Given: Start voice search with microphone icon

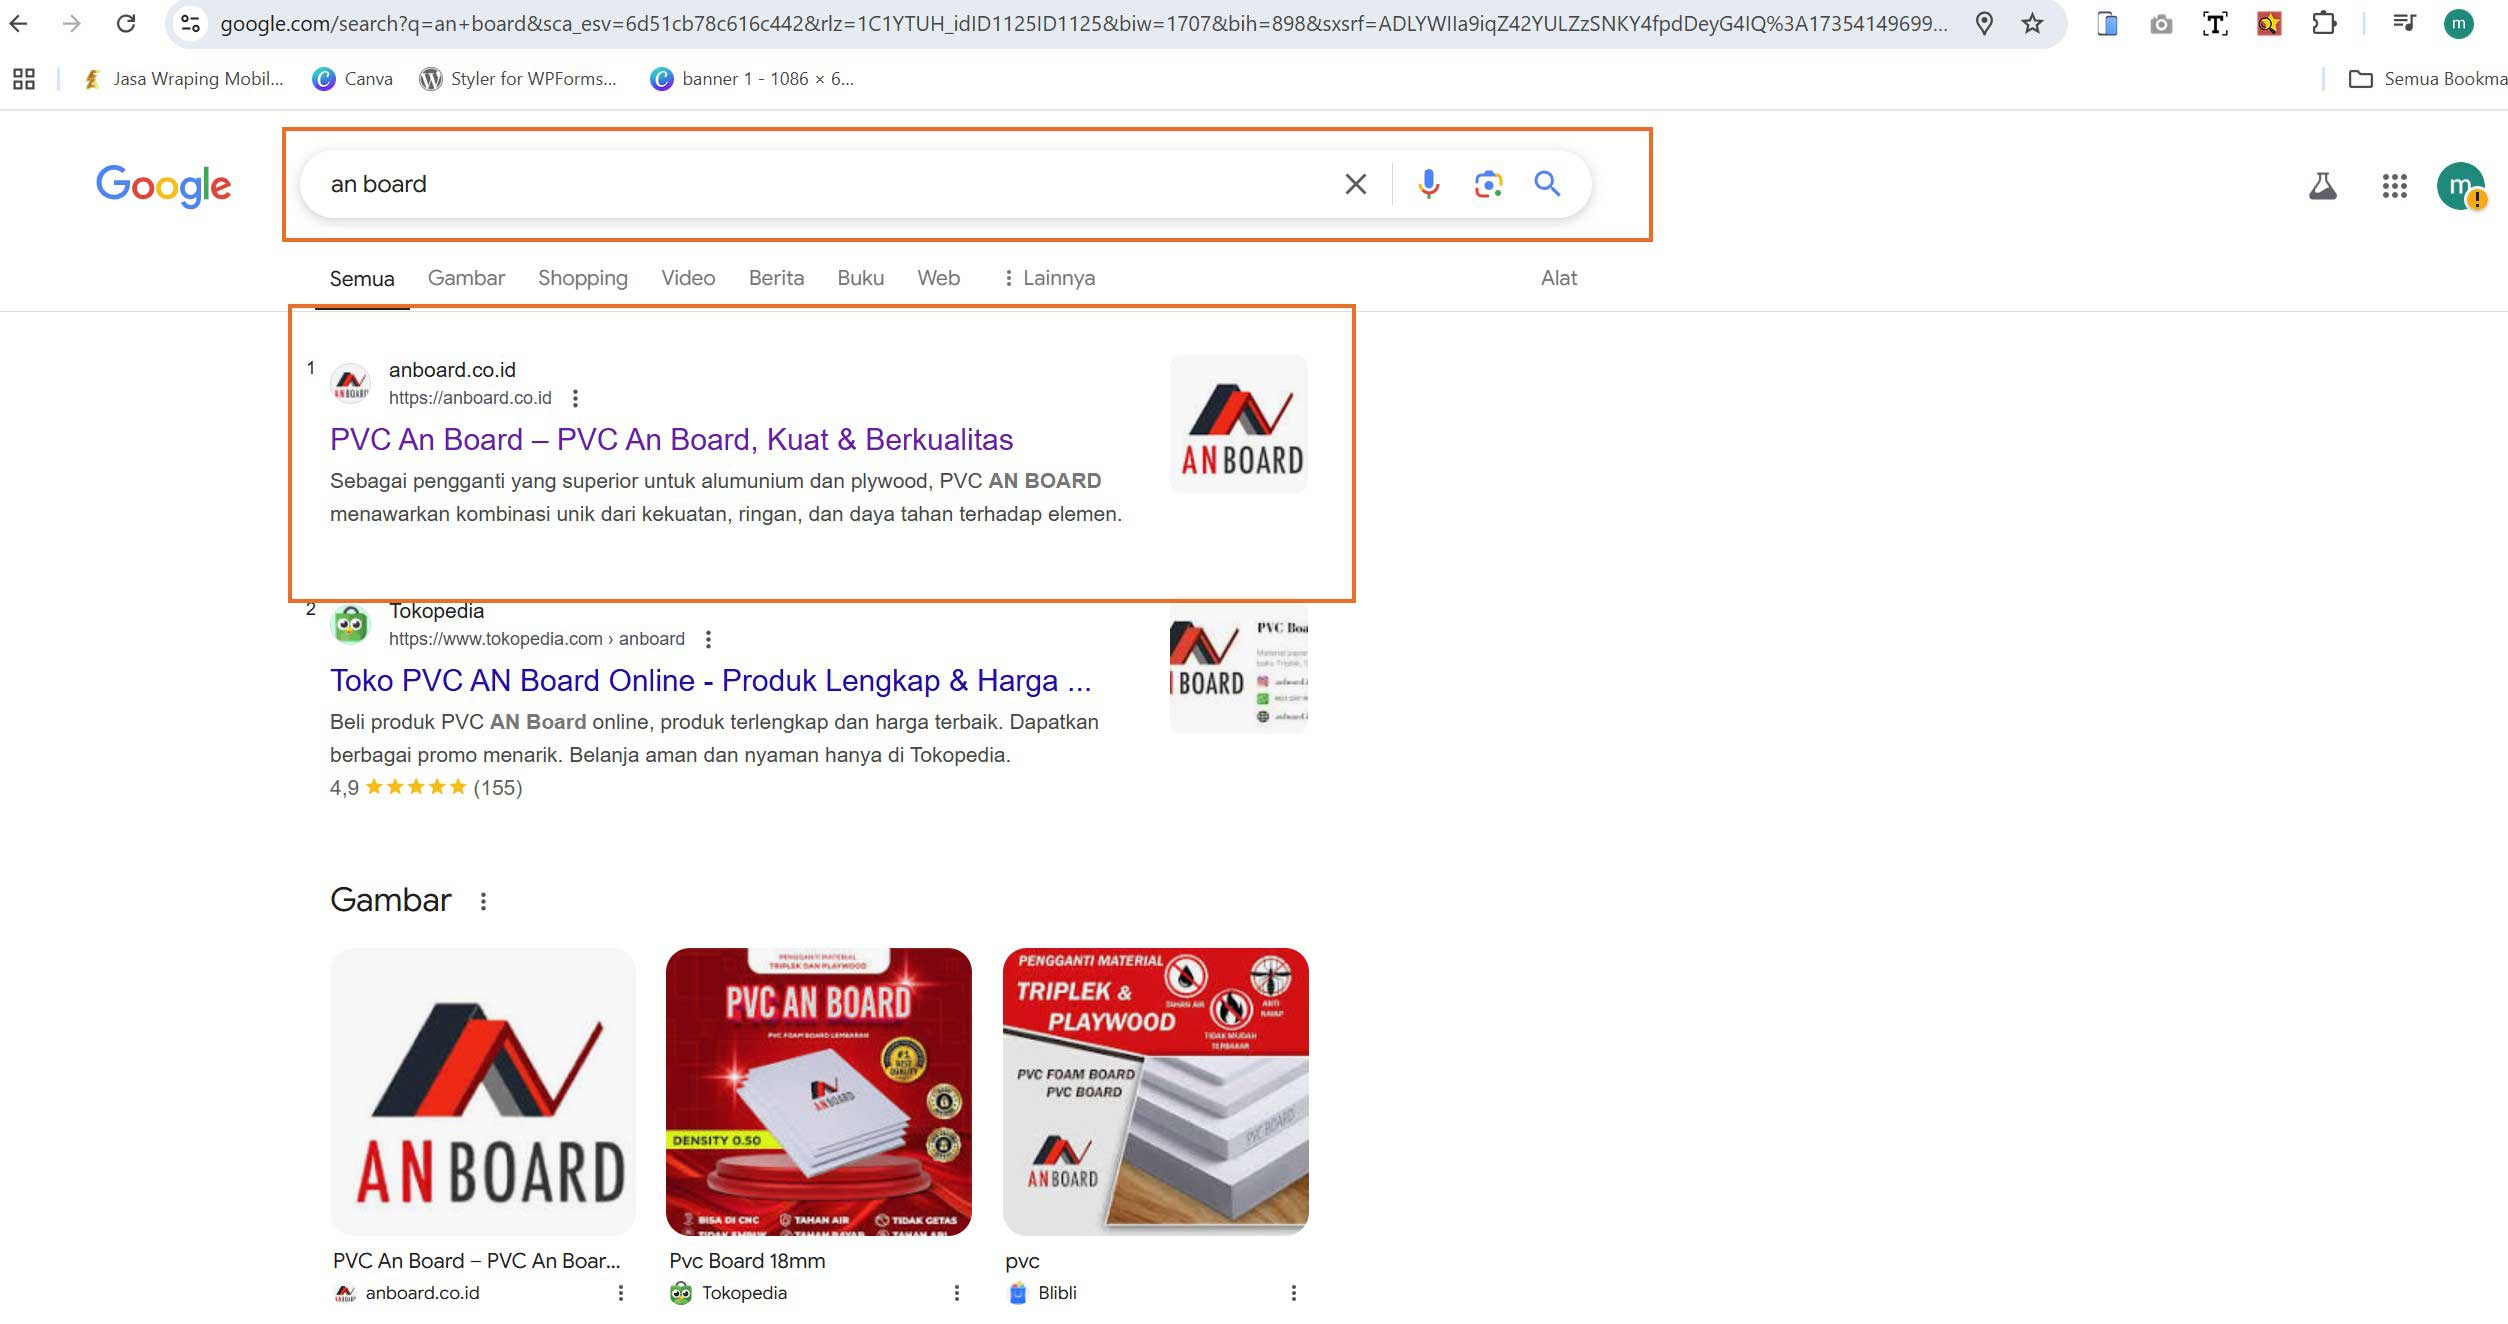Looking at the screenshot, I should coord(1429,184).
